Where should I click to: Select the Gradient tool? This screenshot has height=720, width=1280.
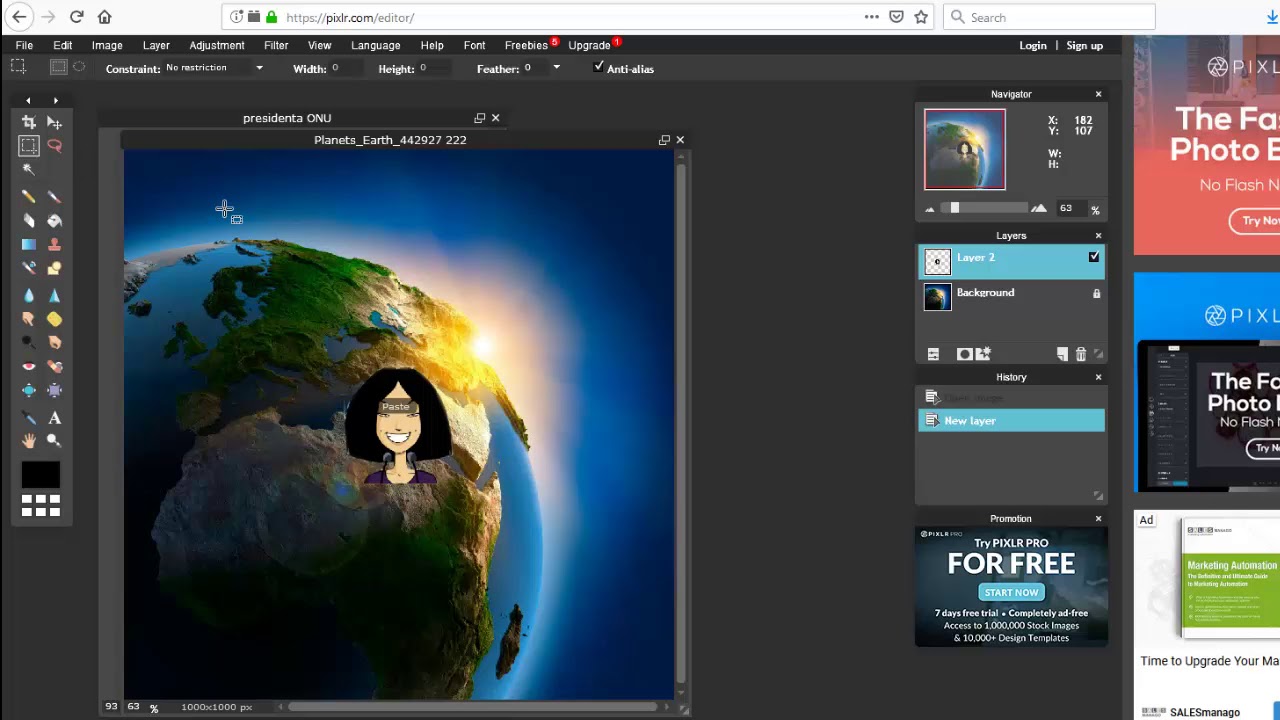pyautogui.click(x=28, y=245)
